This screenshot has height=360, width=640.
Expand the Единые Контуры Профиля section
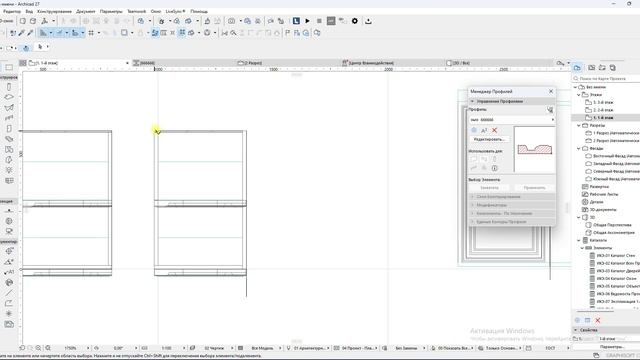coord(512,222)
